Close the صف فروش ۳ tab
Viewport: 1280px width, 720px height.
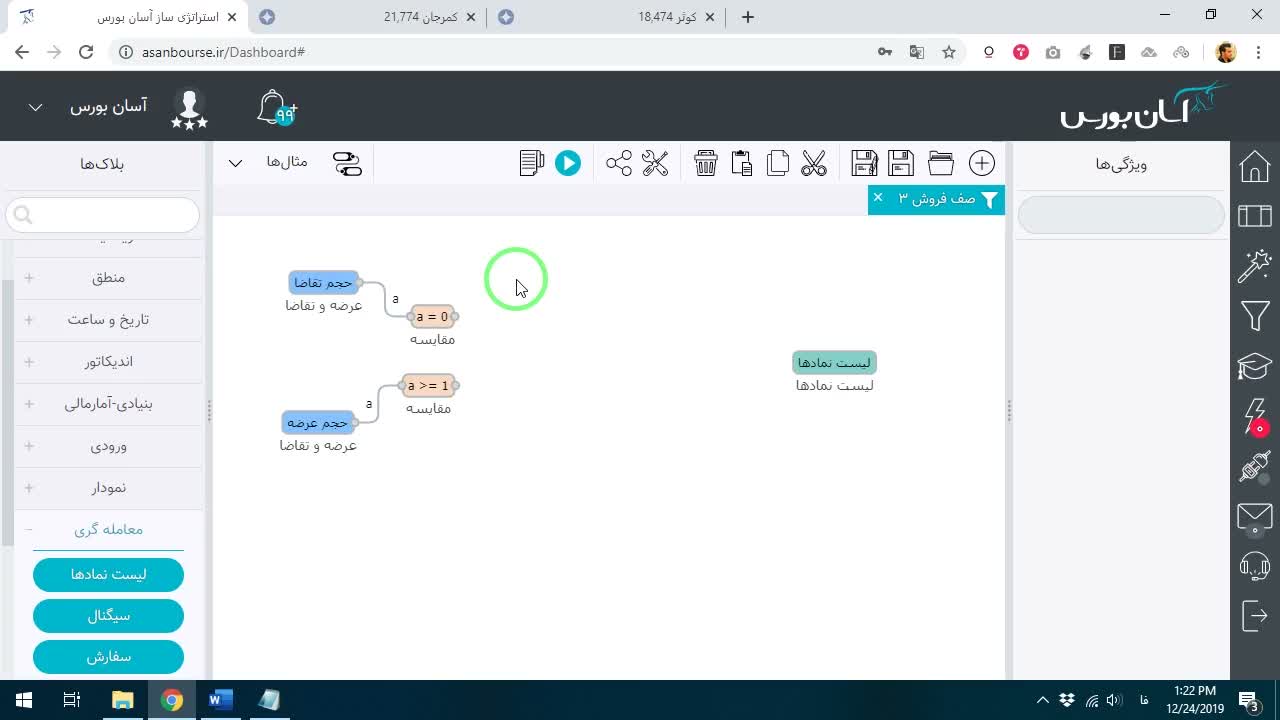[878, 198]
